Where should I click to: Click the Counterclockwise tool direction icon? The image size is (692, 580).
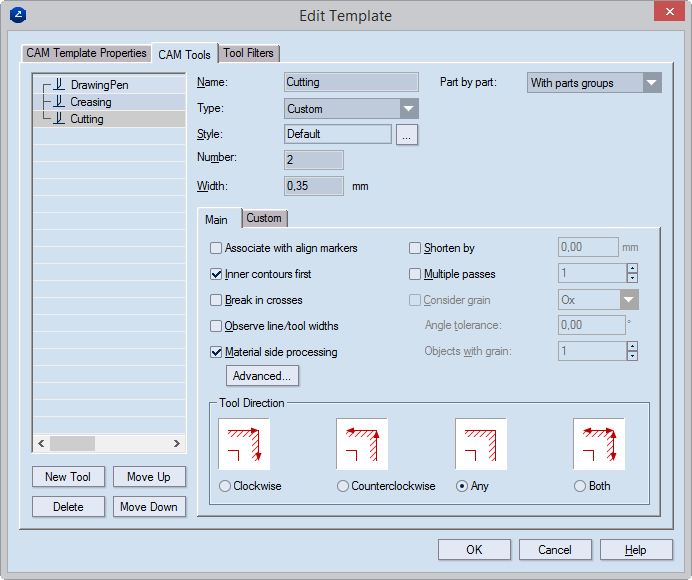click(361, 443)
